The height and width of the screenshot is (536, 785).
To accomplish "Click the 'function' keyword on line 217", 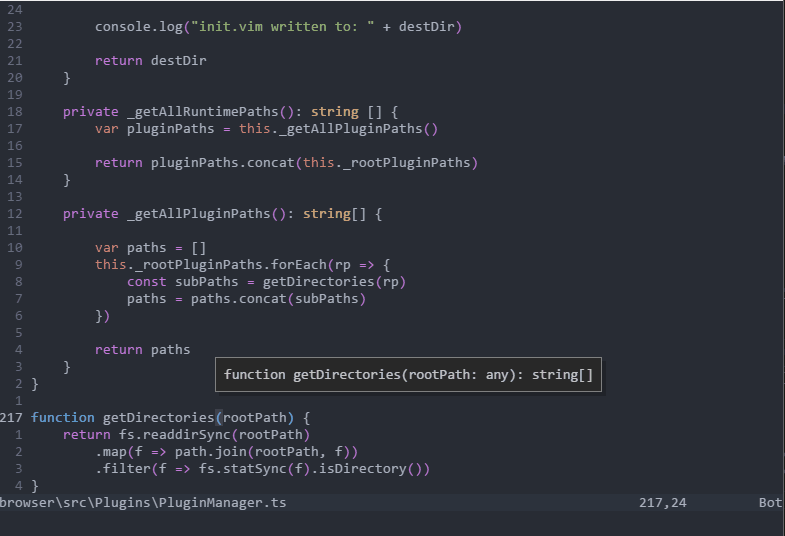I will [x=63, y=418].
